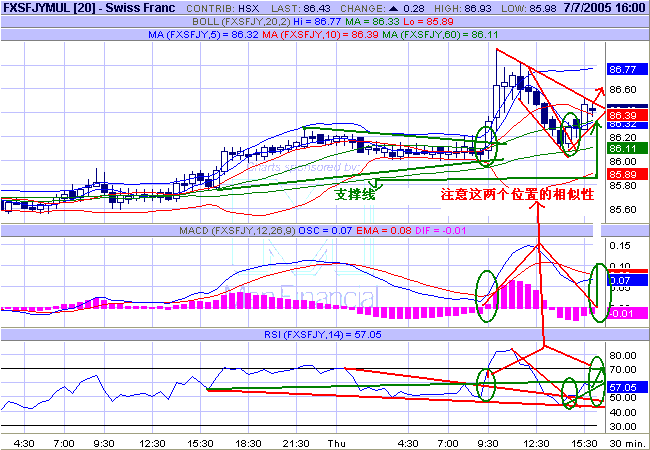
Task: Click the blue 86.77 price tag
Action: coord(626,69)
